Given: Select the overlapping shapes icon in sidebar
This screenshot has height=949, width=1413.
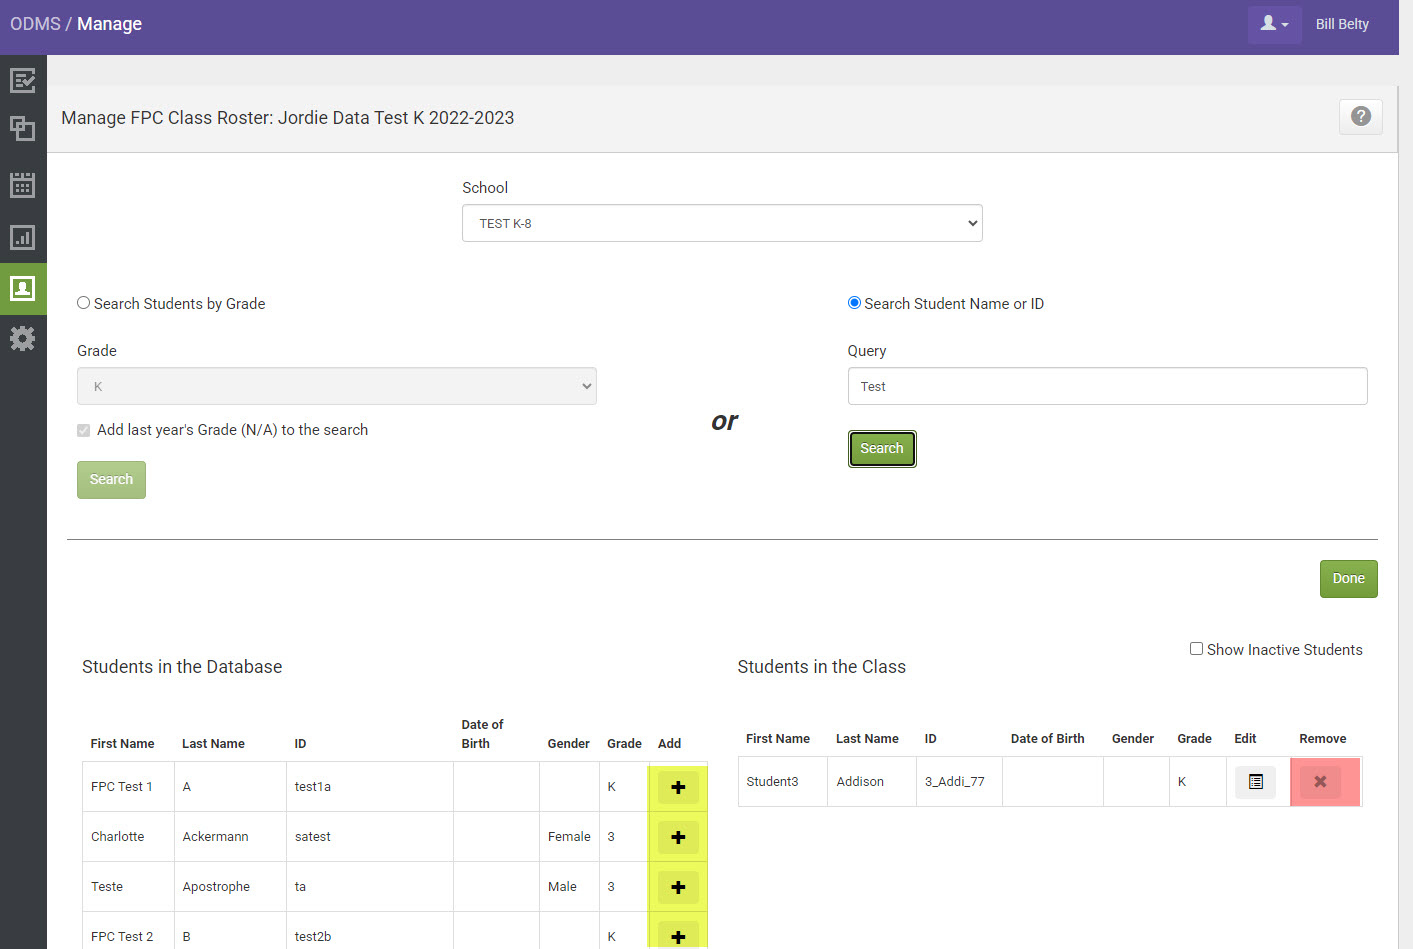Looking at the screenshot, I should tap(23, 129).
